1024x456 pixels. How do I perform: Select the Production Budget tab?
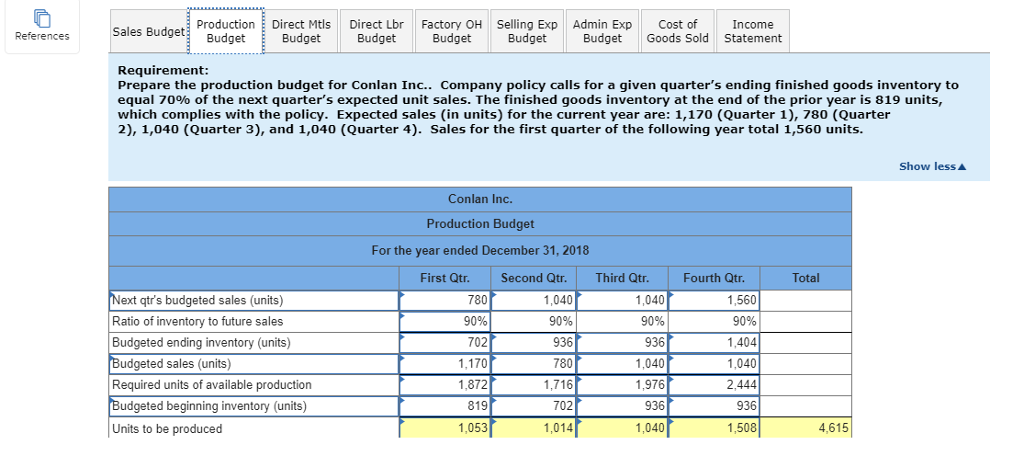point(226,31)
